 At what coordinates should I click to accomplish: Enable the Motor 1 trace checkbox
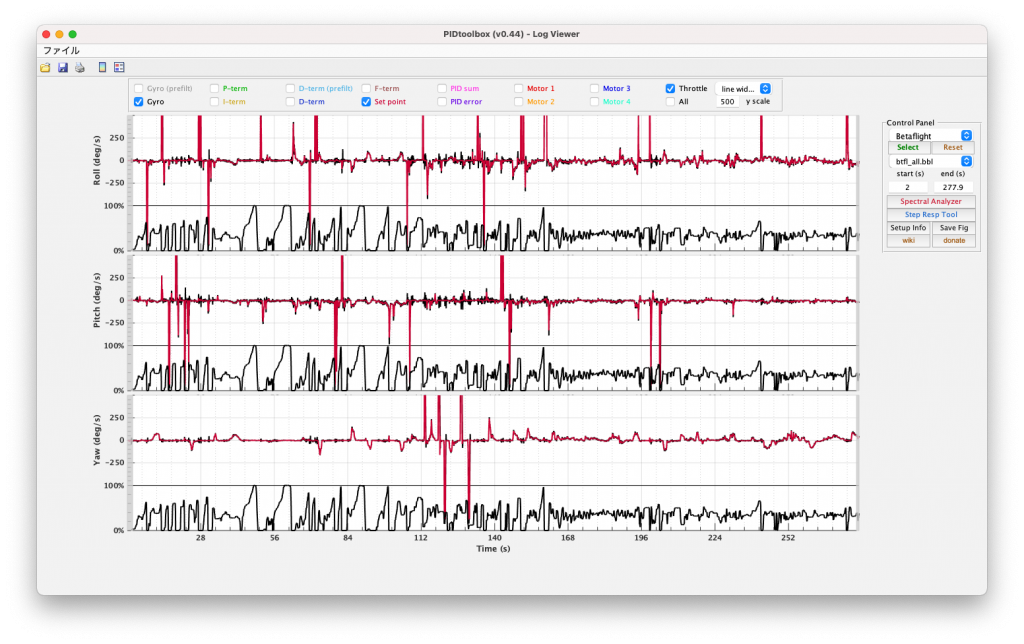[x=519, y=88]
